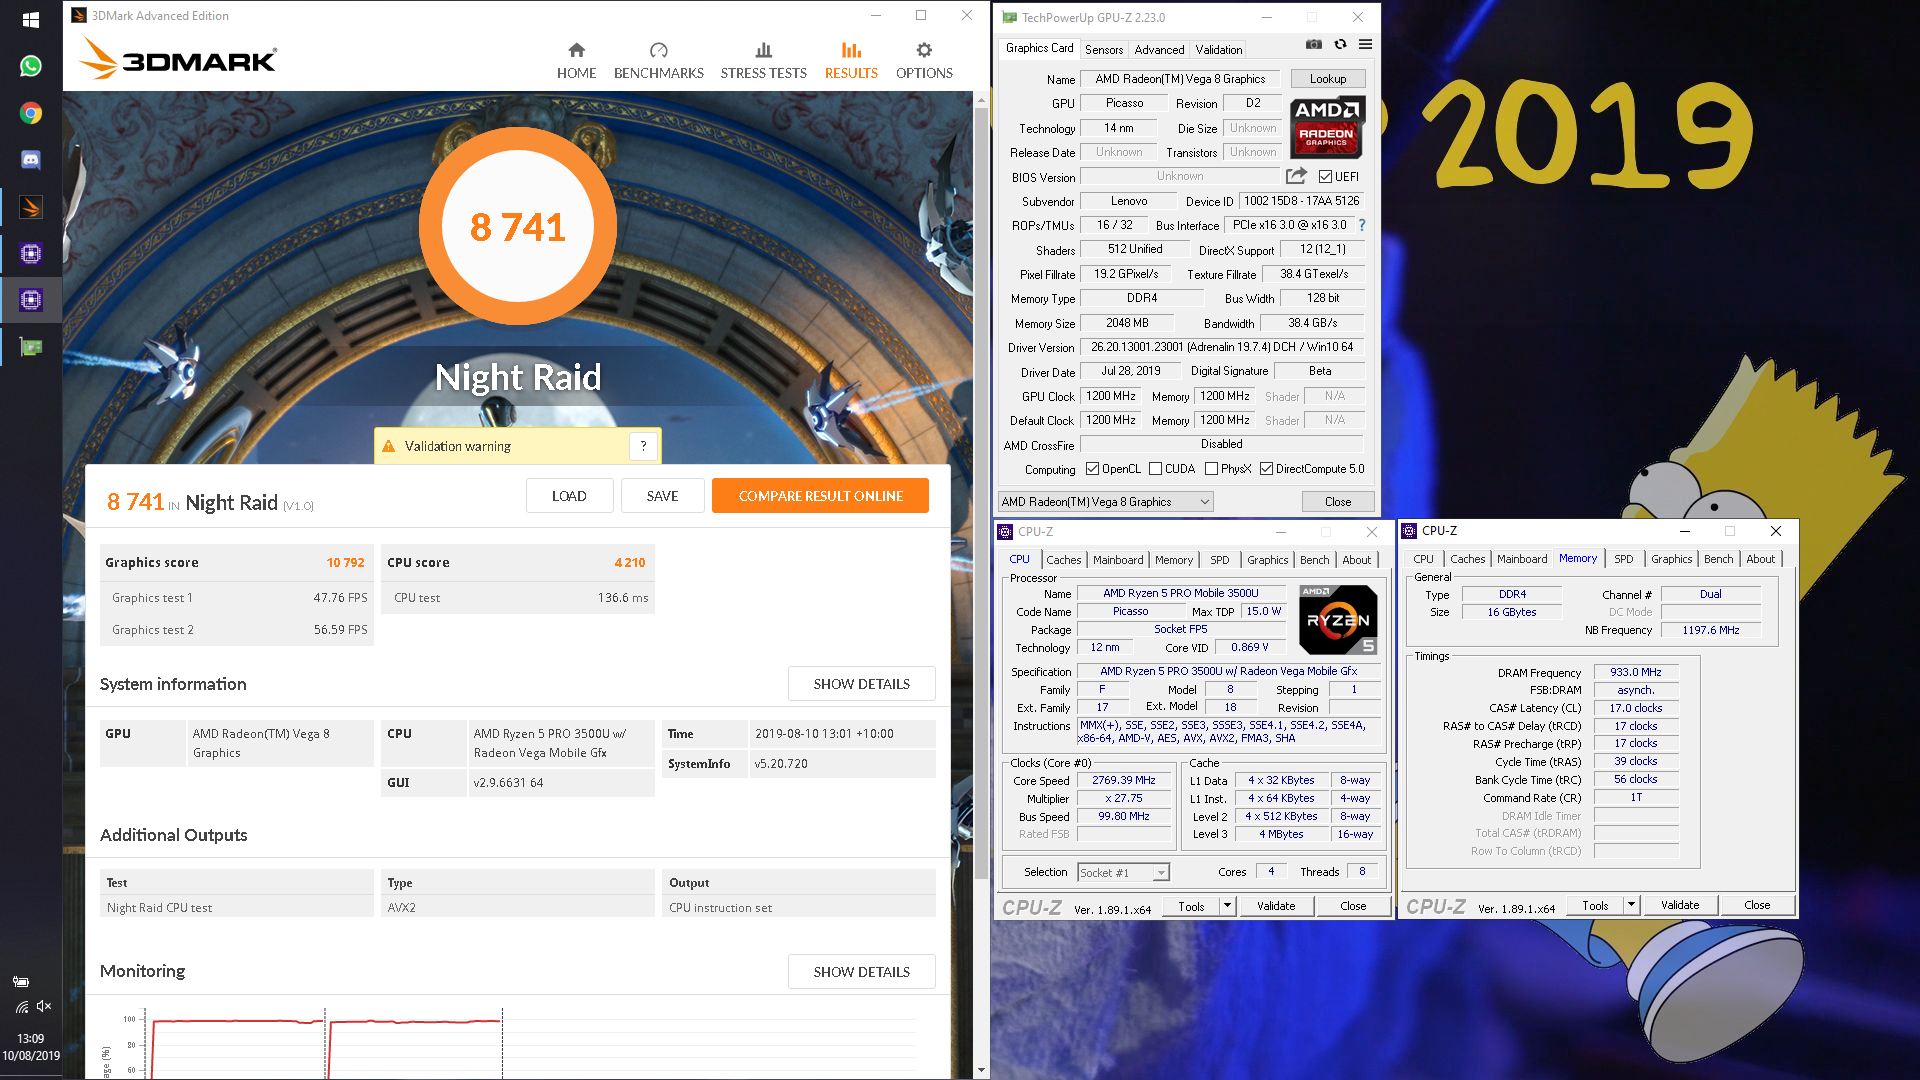This screenshot has width=1920, height=1080.
Task: Open OPTIONS gear in 3DMark
Action: pyautogui.click(x=924, y=61)
